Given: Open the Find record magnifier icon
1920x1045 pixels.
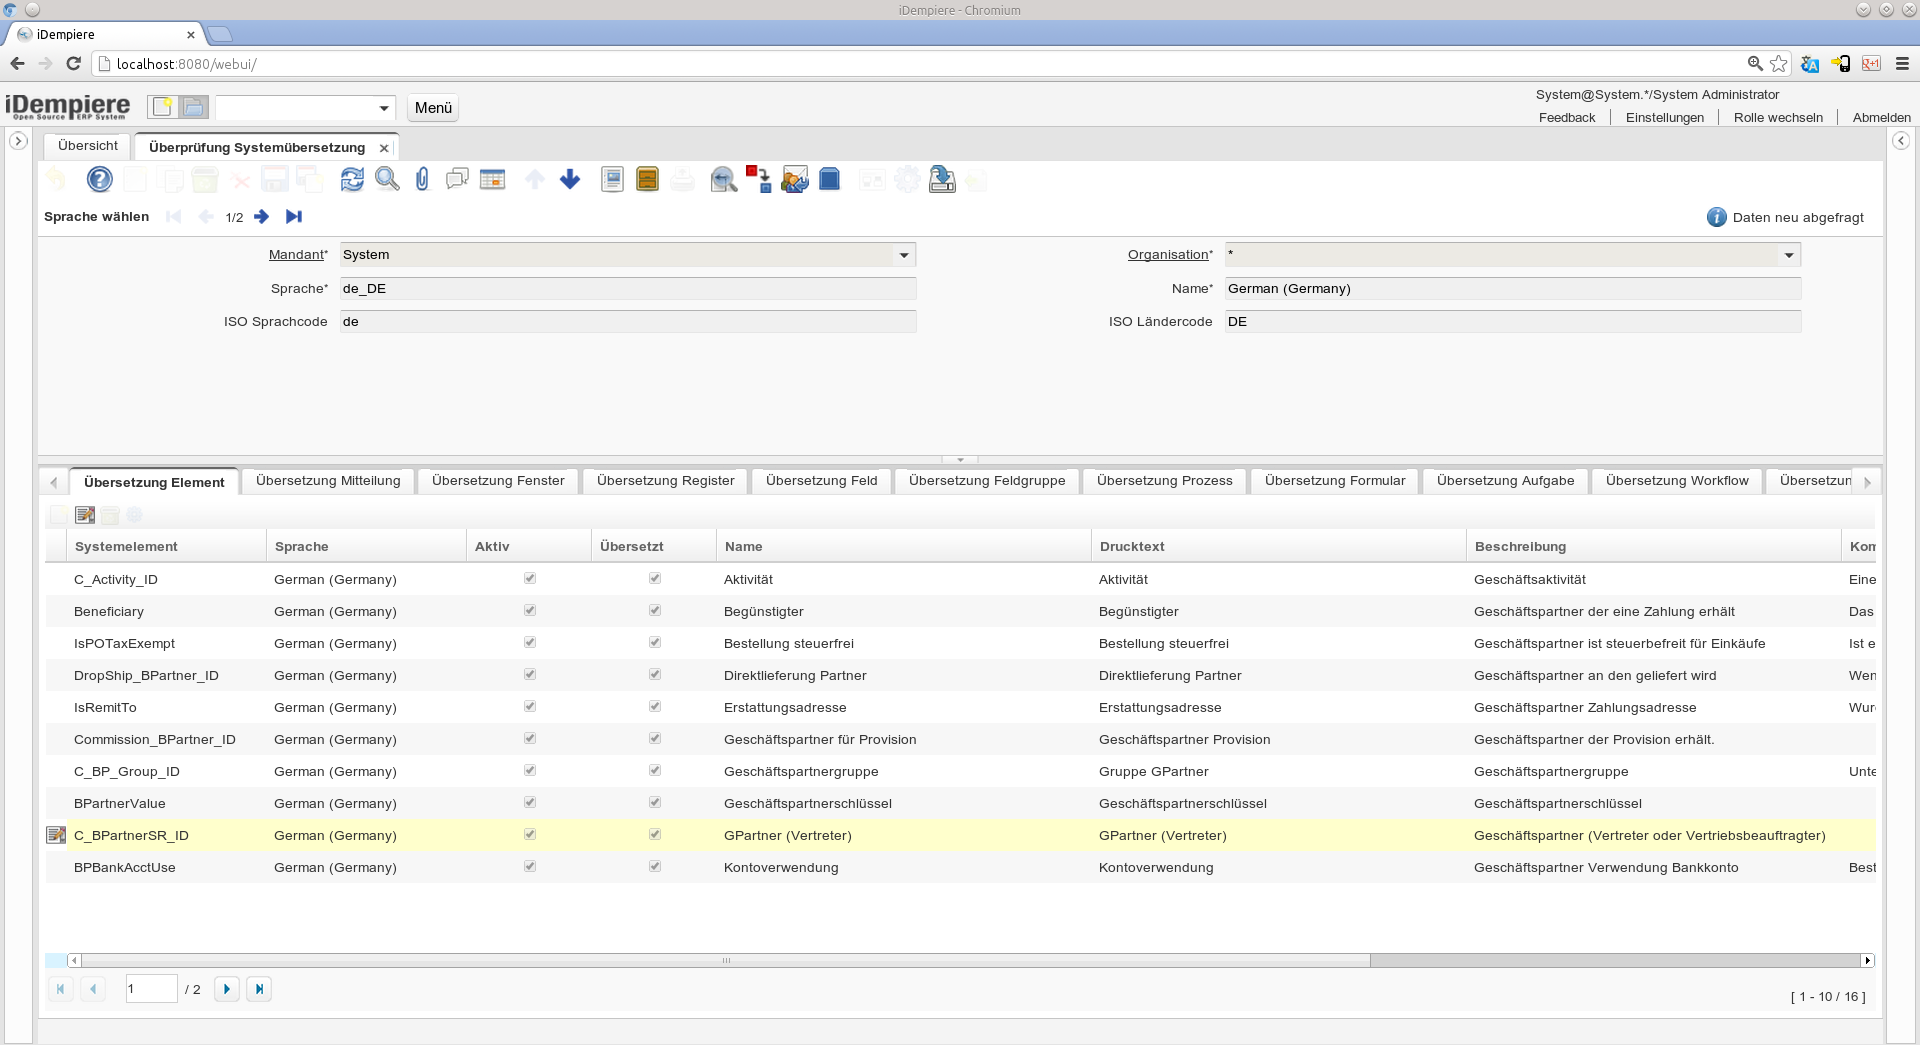Looking at the screenshot, I should pos(387,179).
